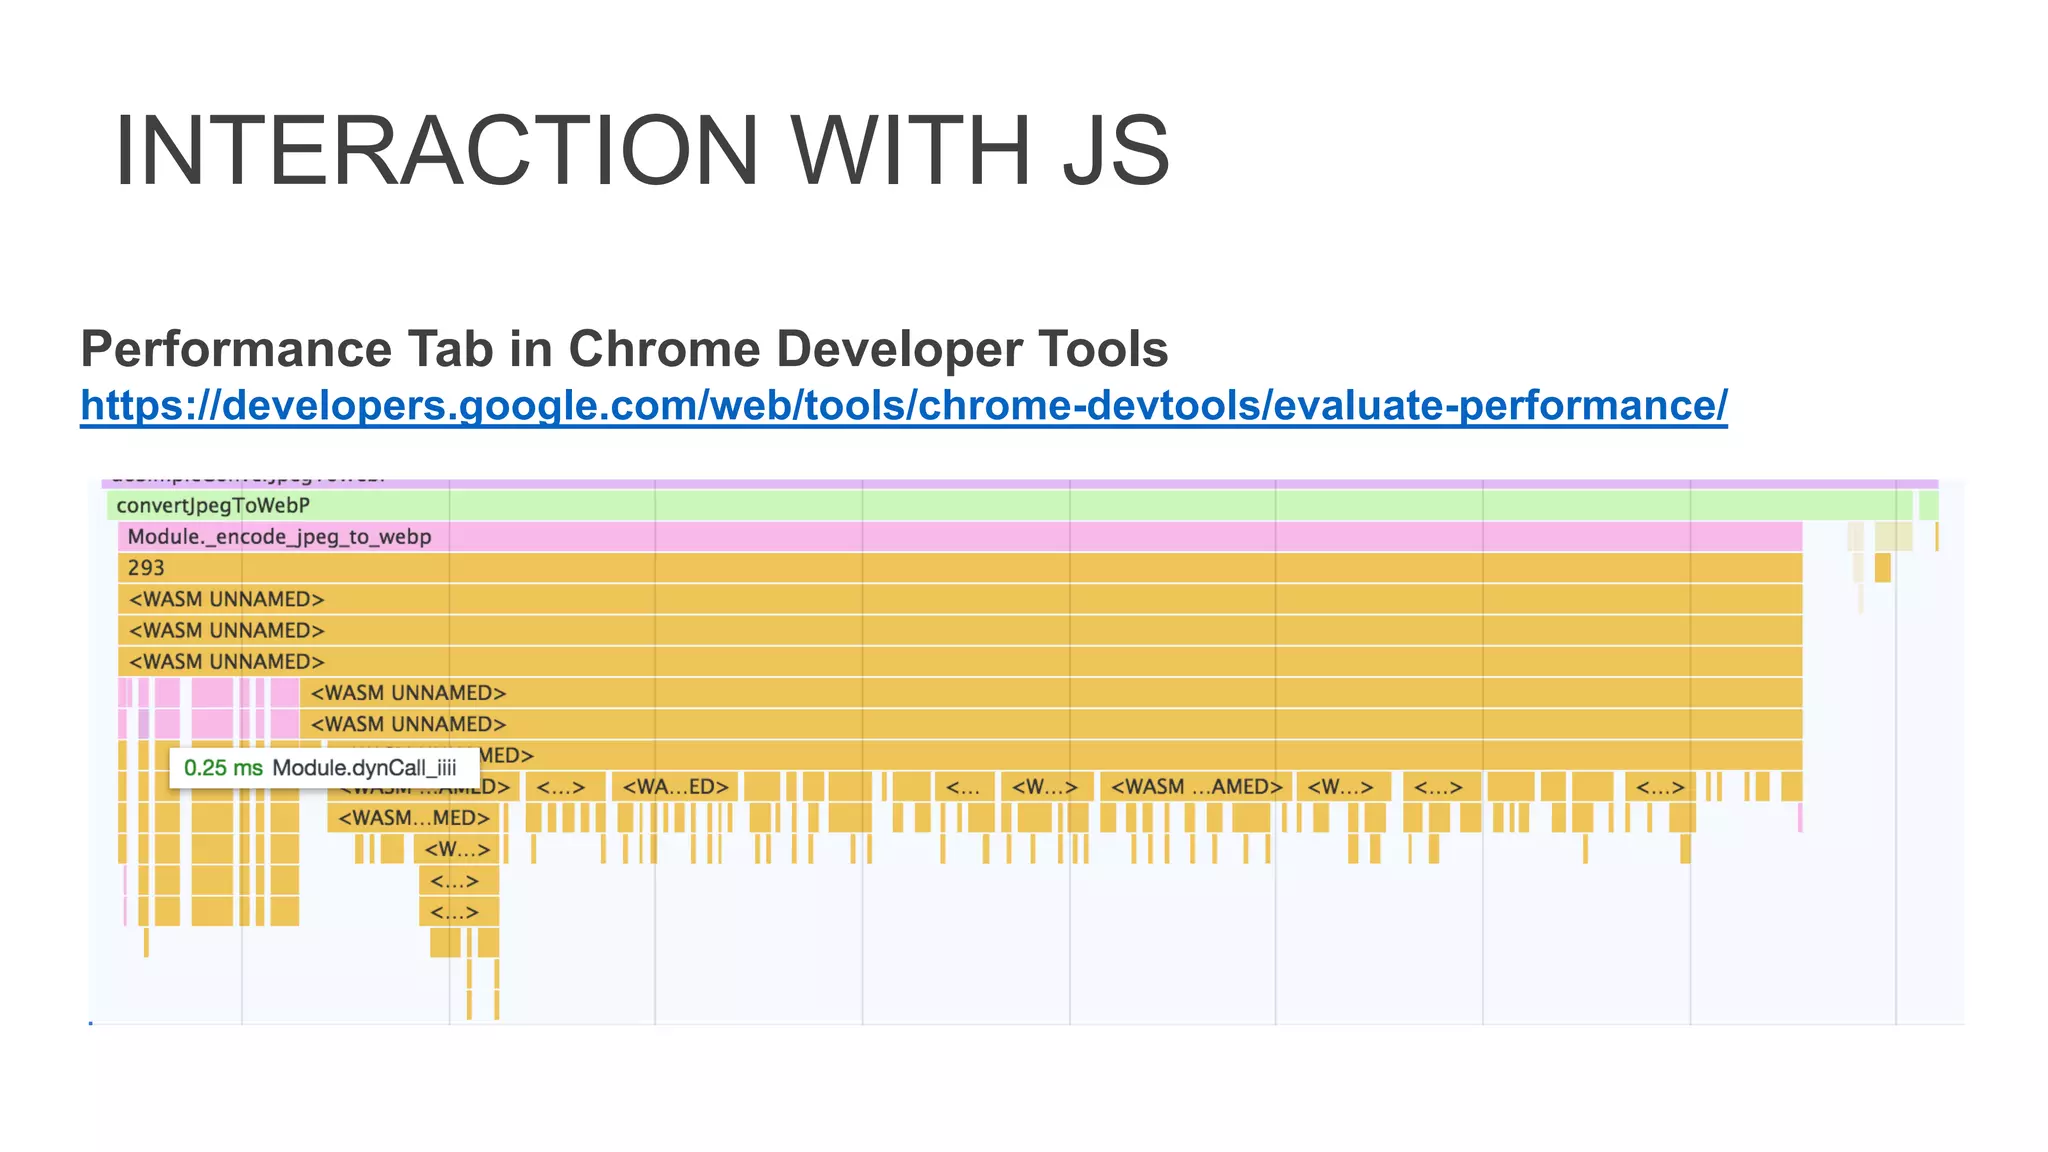Image resolution: width=2048 pixels, height=1152 pixels.
Task: Click the small green block right of convertJpegToWebP
Action: 1928,505
